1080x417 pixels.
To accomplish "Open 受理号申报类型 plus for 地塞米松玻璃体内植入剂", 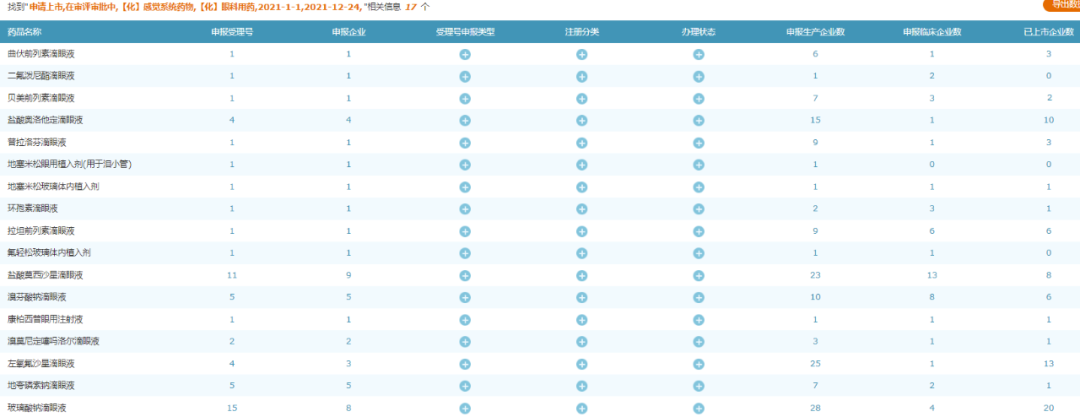I will pos(465,187).
